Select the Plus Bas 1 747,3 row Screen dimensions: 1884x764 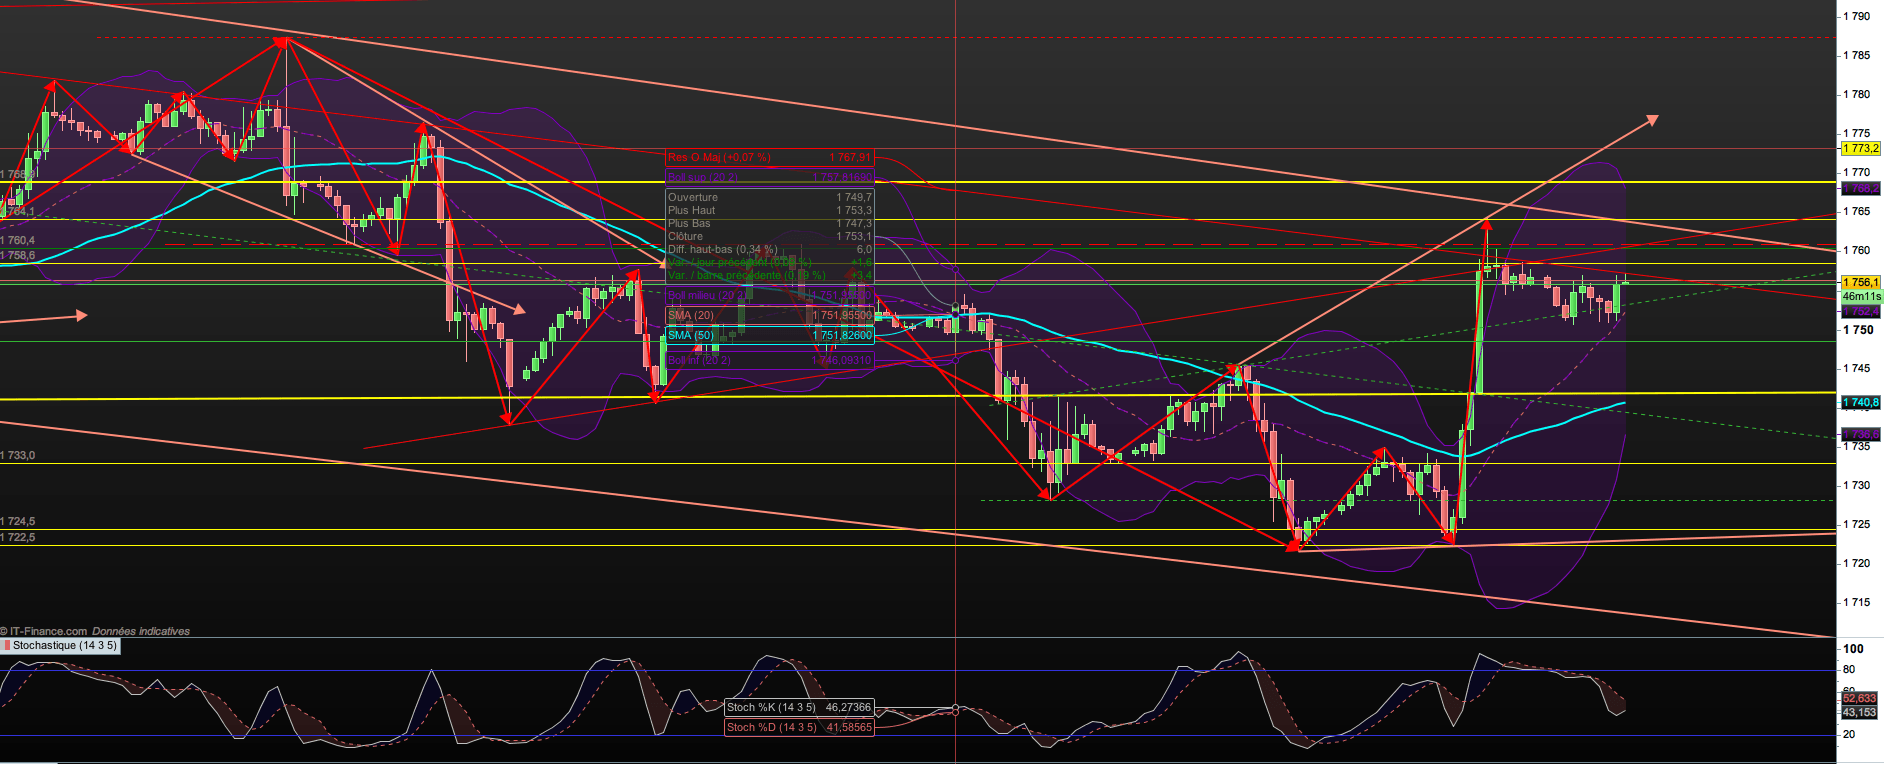point(770,224)
